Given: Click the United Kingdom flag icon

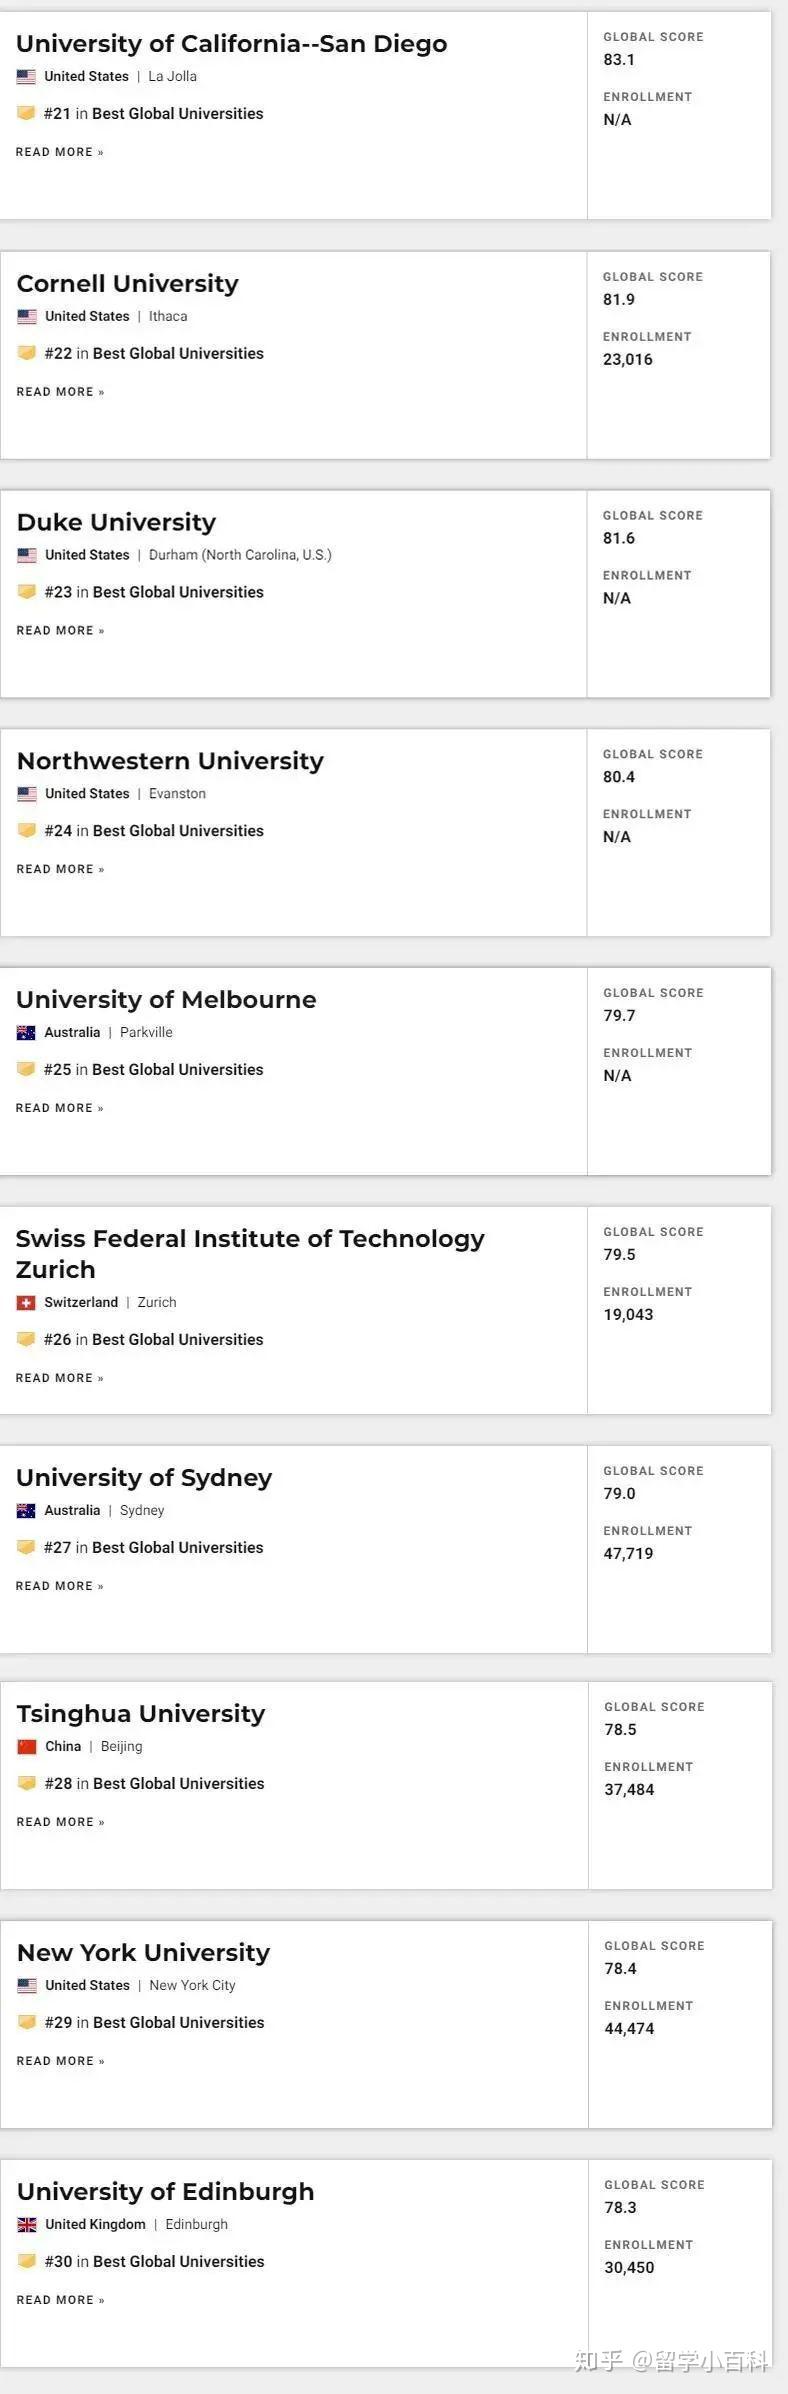Looking at the screenshot, I should [27, 2225].
